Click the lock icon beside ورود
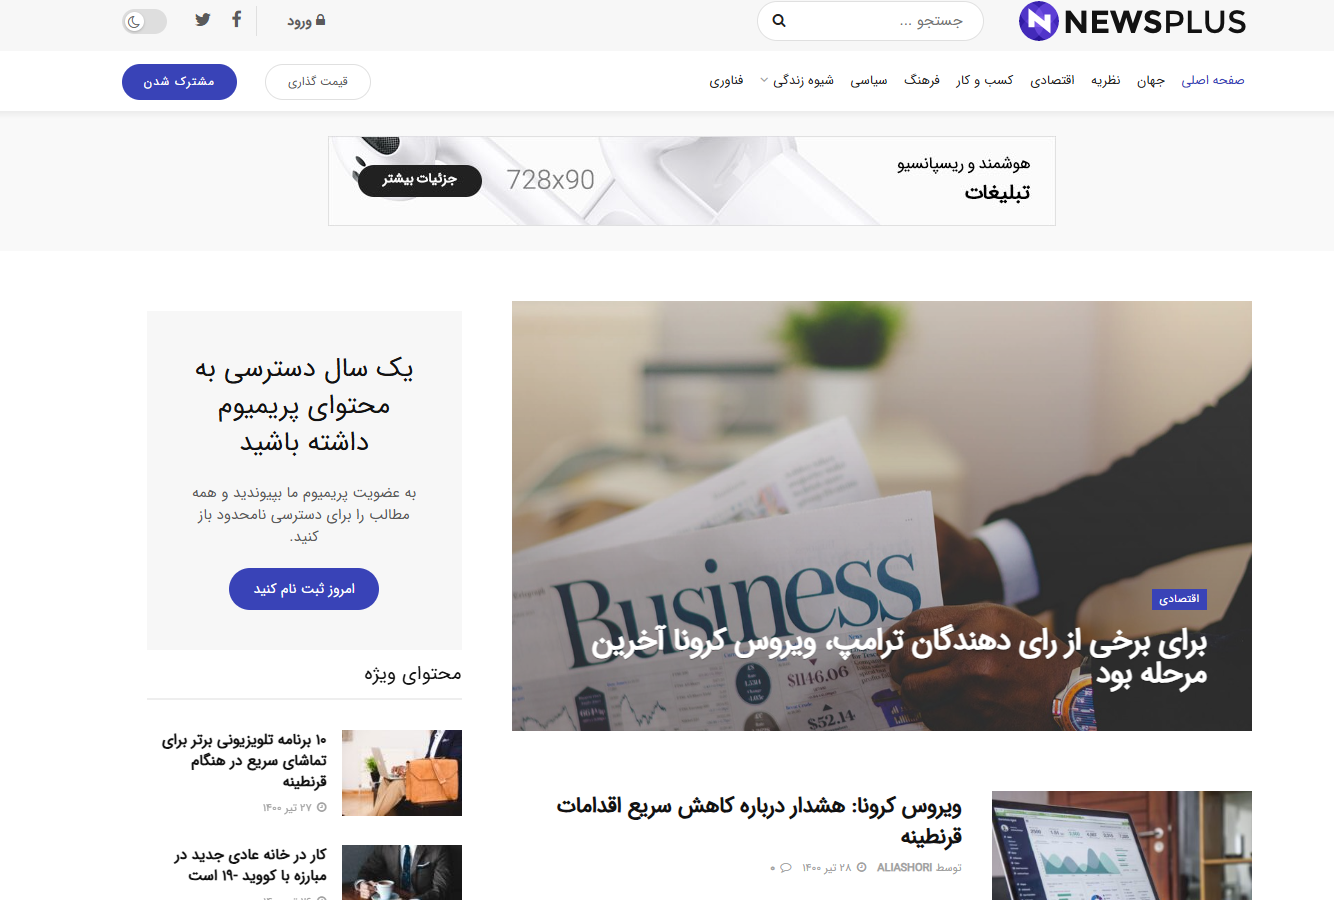Screen dimensions: 1334x900 (320, 20)
